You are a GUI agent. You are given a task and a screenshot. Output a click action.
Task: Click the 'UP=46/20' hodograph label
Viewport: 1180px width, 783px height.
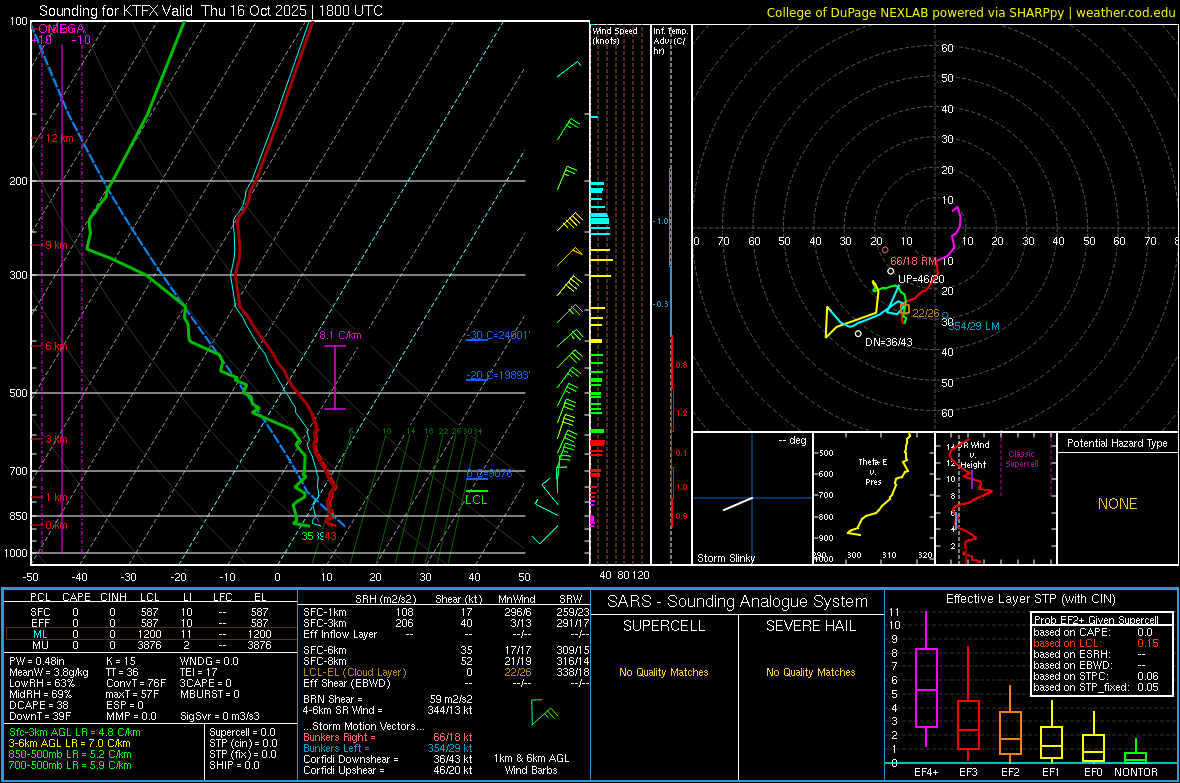click(921, 279)
